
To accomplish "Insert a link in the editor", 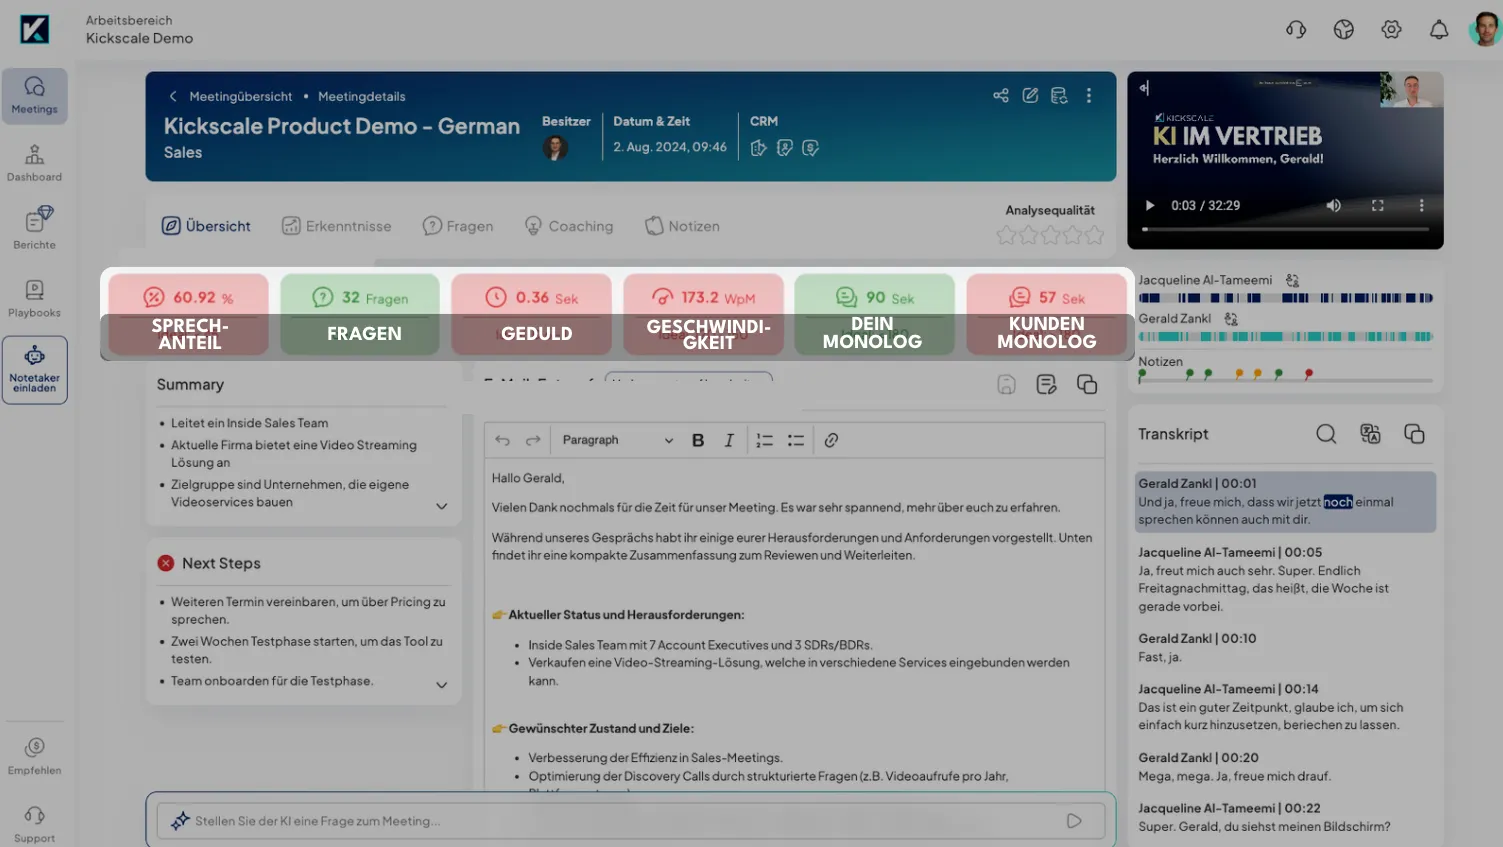I will point(831,440).
